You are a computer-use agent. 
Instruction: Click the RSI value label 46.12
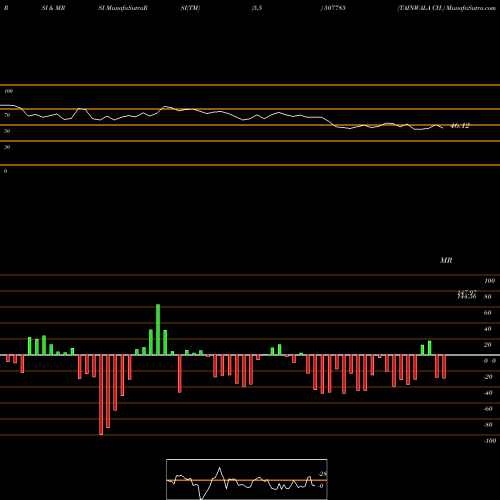tap(460, 126)
